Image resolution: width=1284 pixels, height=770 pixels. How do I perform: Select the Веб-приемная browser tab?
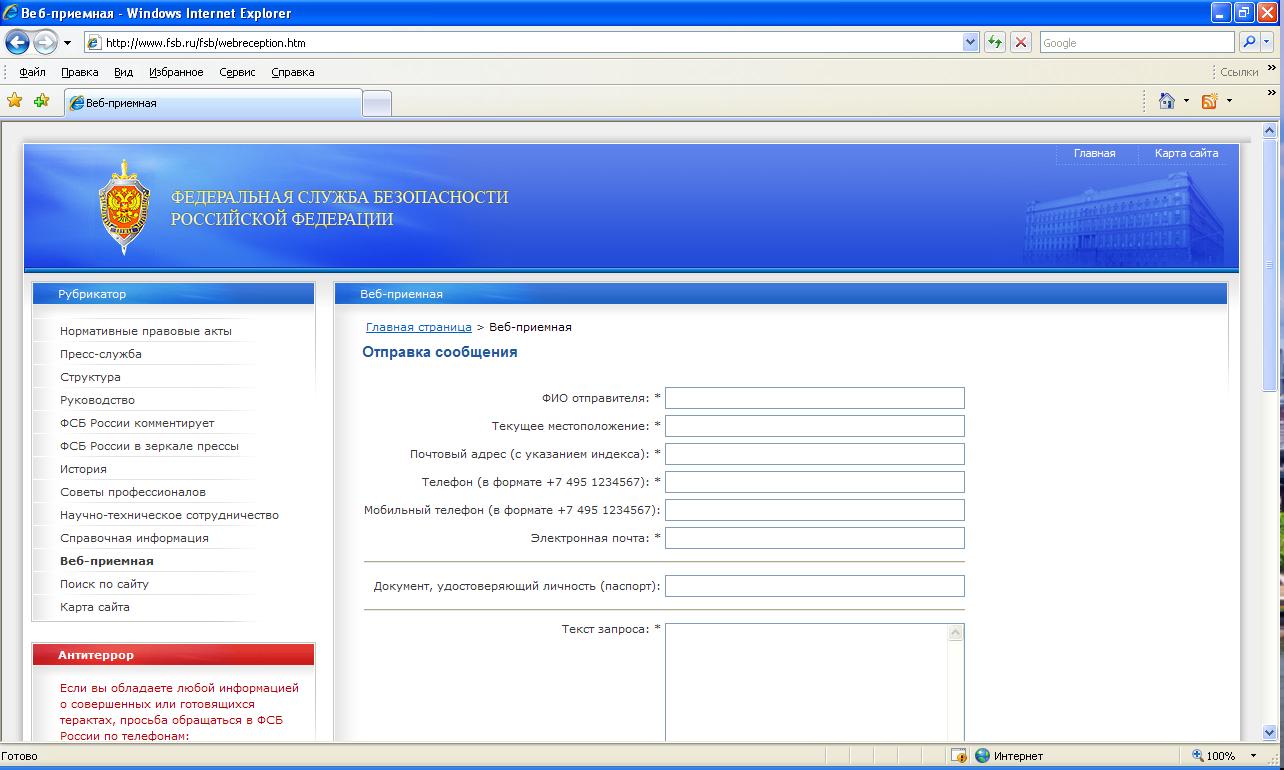pos(213,103)
